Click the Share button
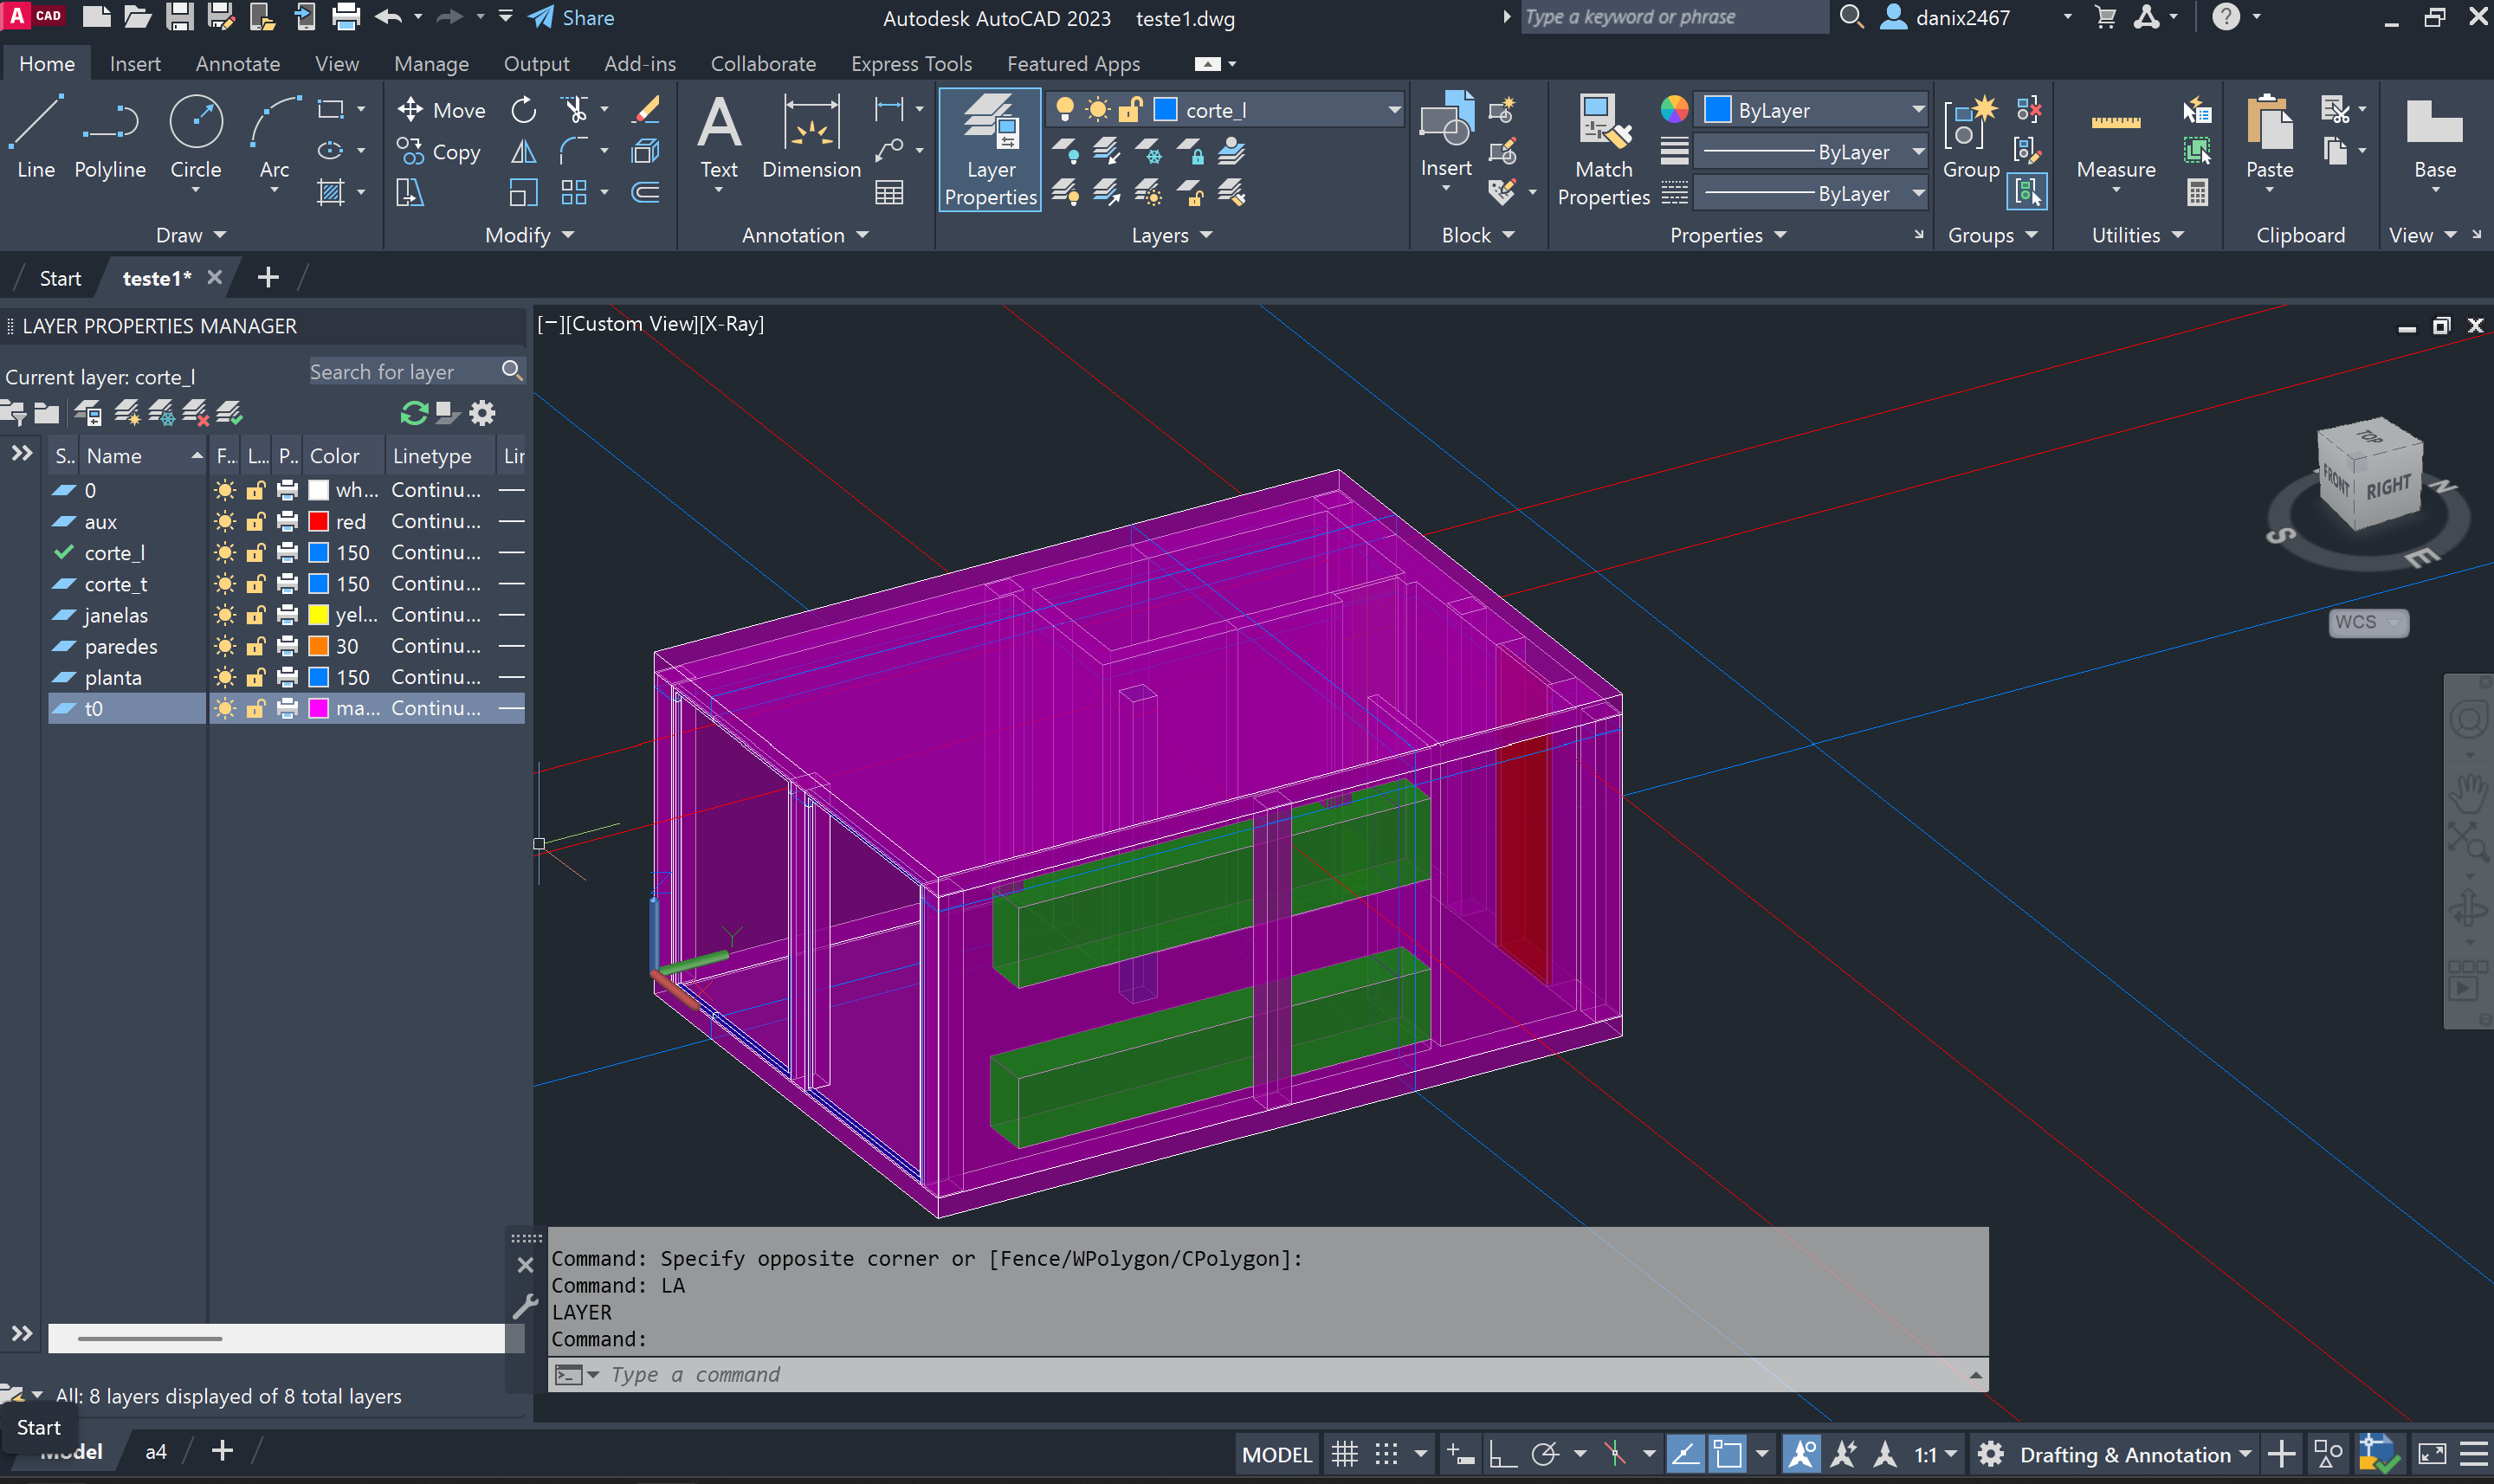The height and width of the screenshot is (1484, 2494). point(572,18)
